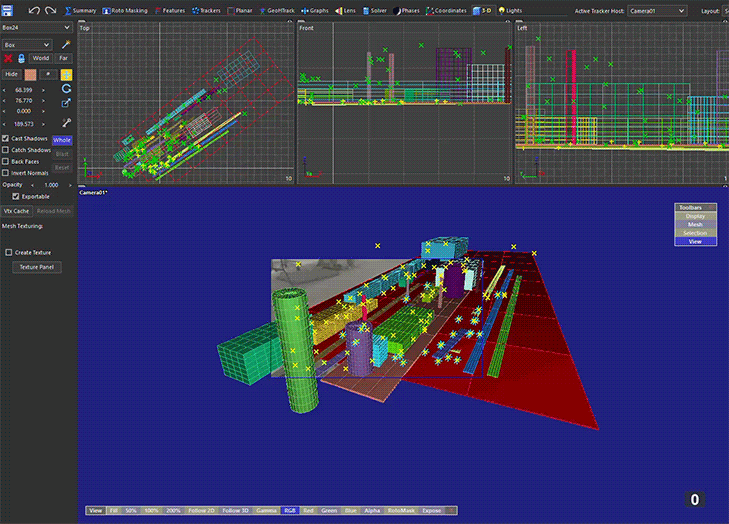Open the Box24 mesh selector dropdown
The width and height of the screenshot is (729, 524).
click(36, 27)
